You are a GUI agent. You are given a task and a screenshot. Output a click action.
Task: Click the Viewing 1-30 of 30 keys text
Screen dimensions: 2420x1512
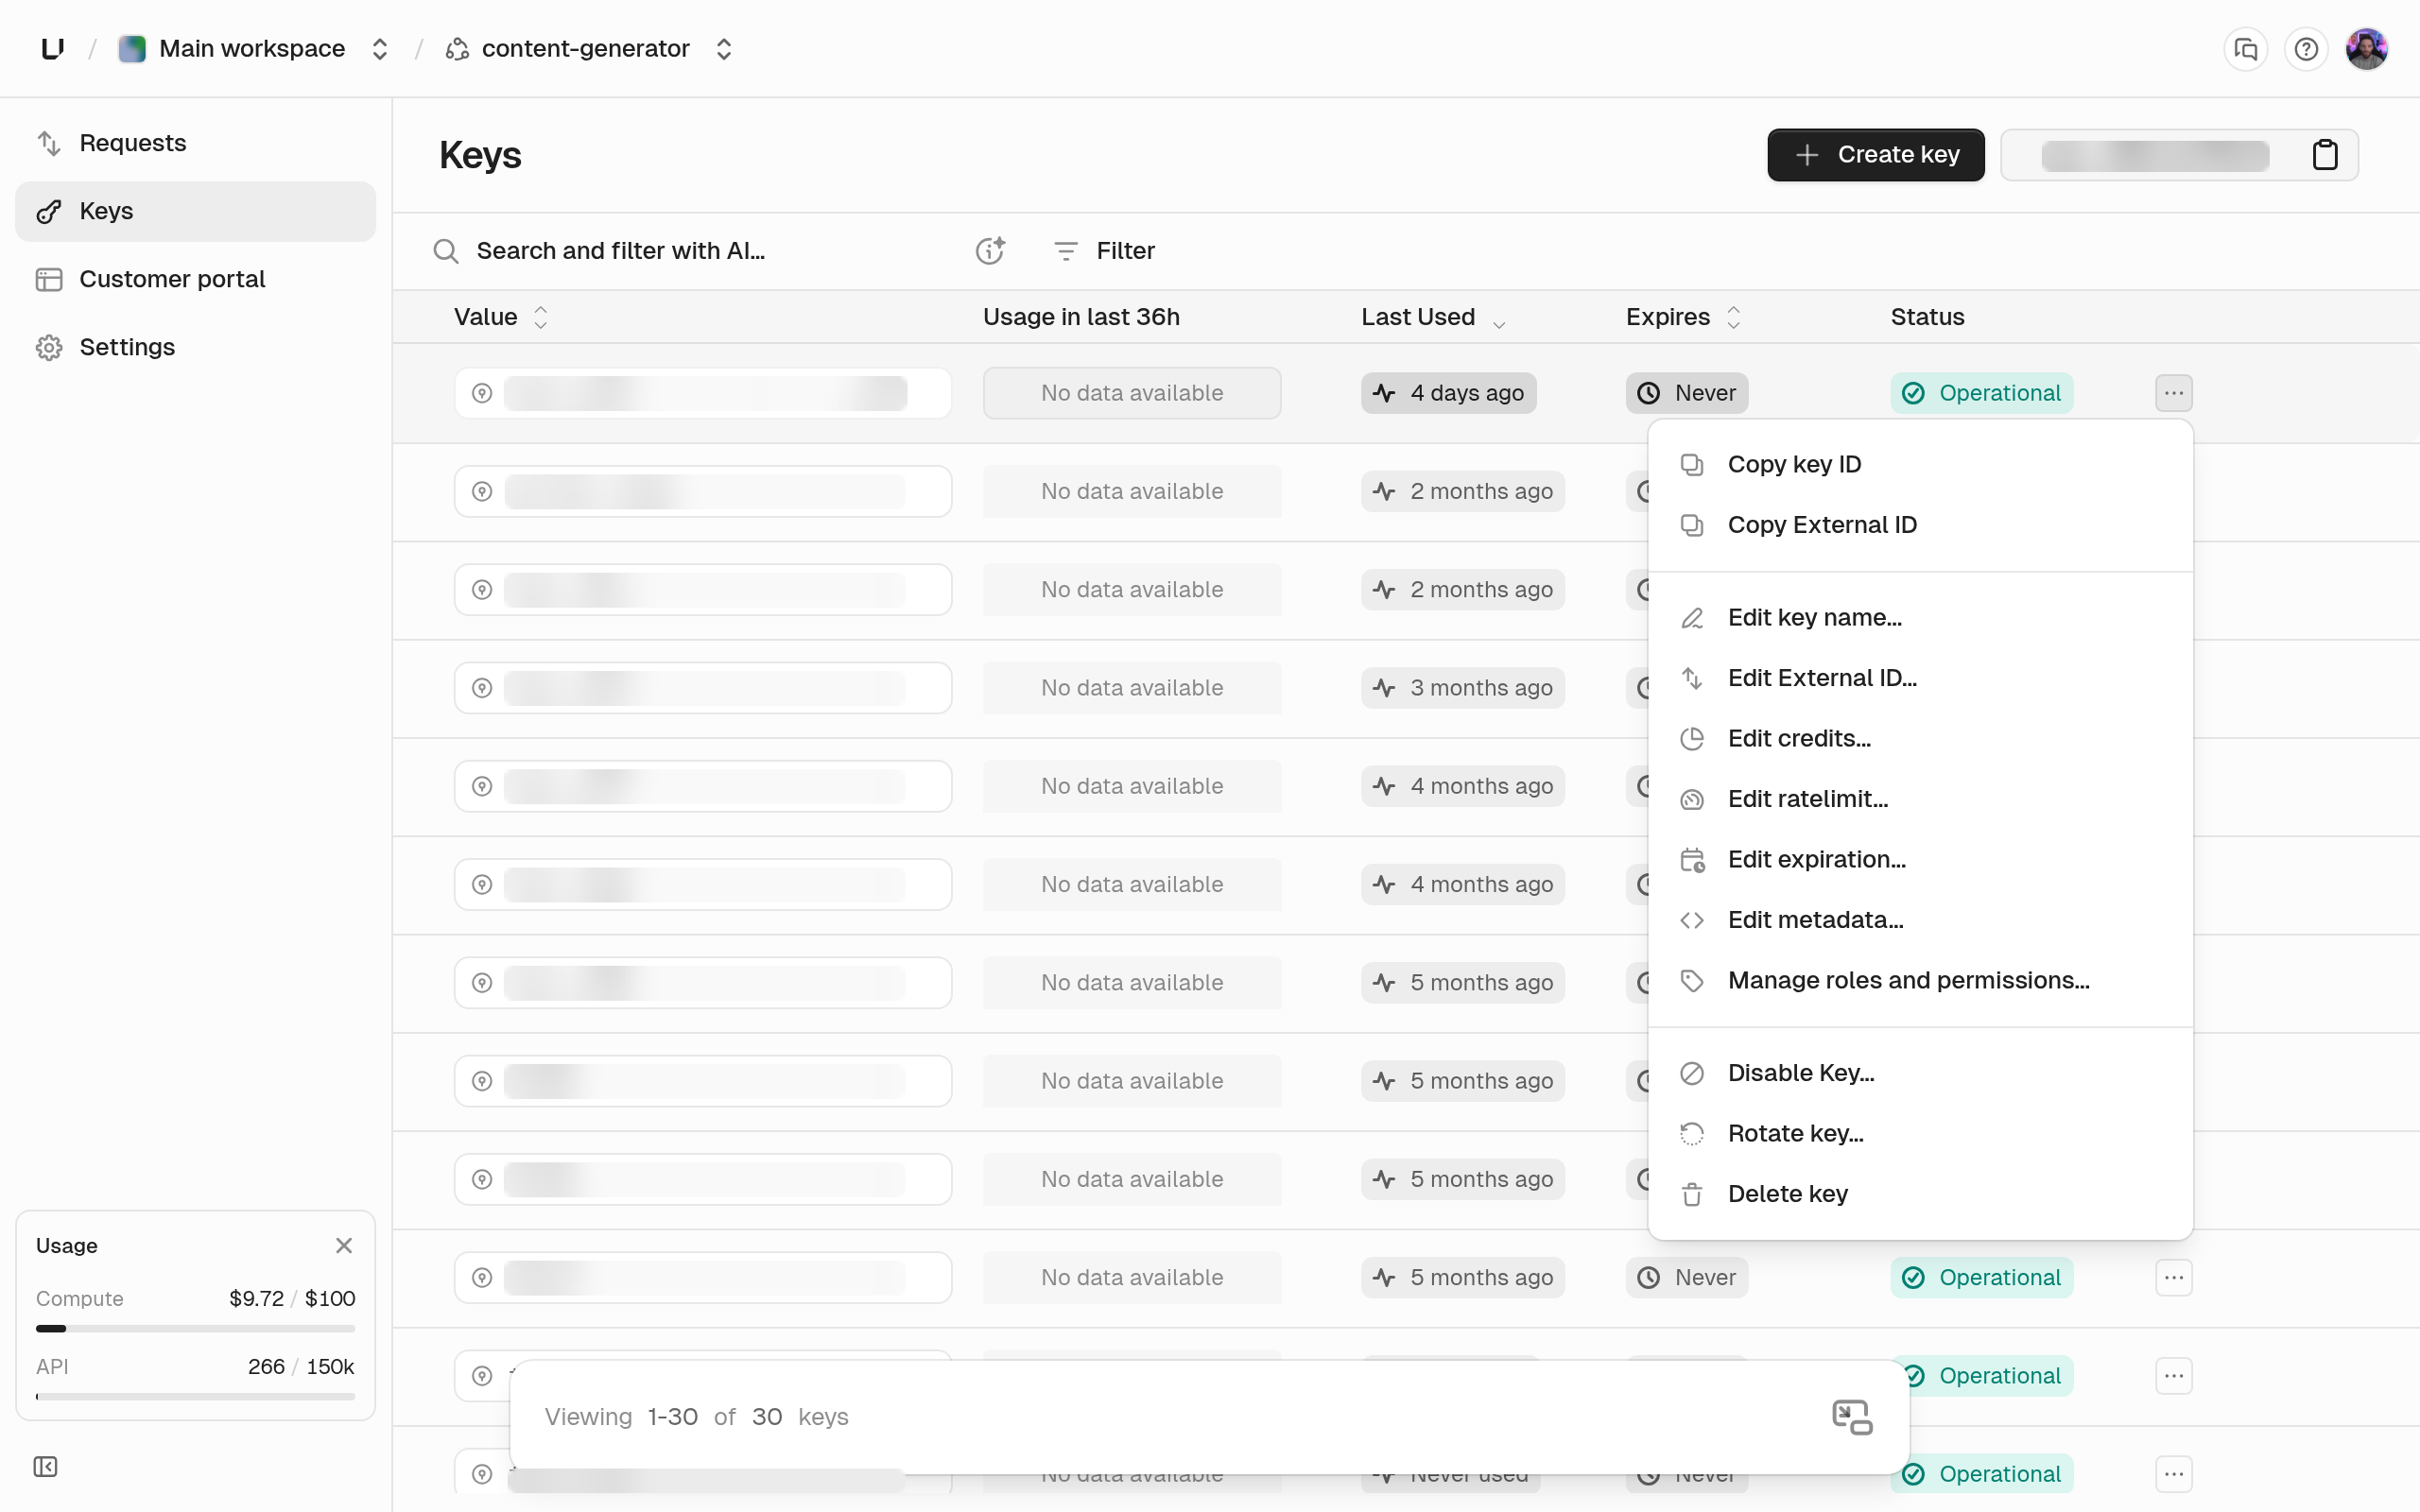(x=696, y=1417)
